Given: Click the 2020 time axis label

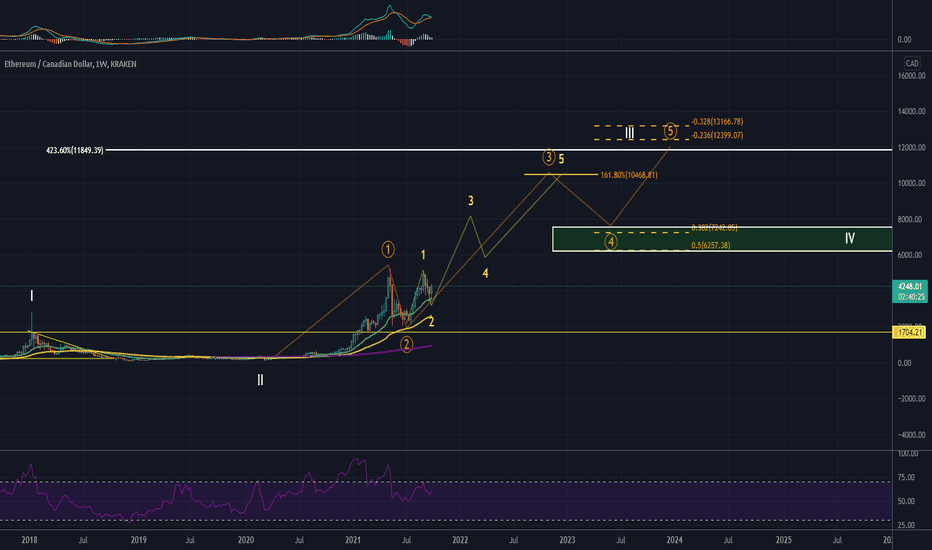Looking at the screenshot, I should click(245, 540).
